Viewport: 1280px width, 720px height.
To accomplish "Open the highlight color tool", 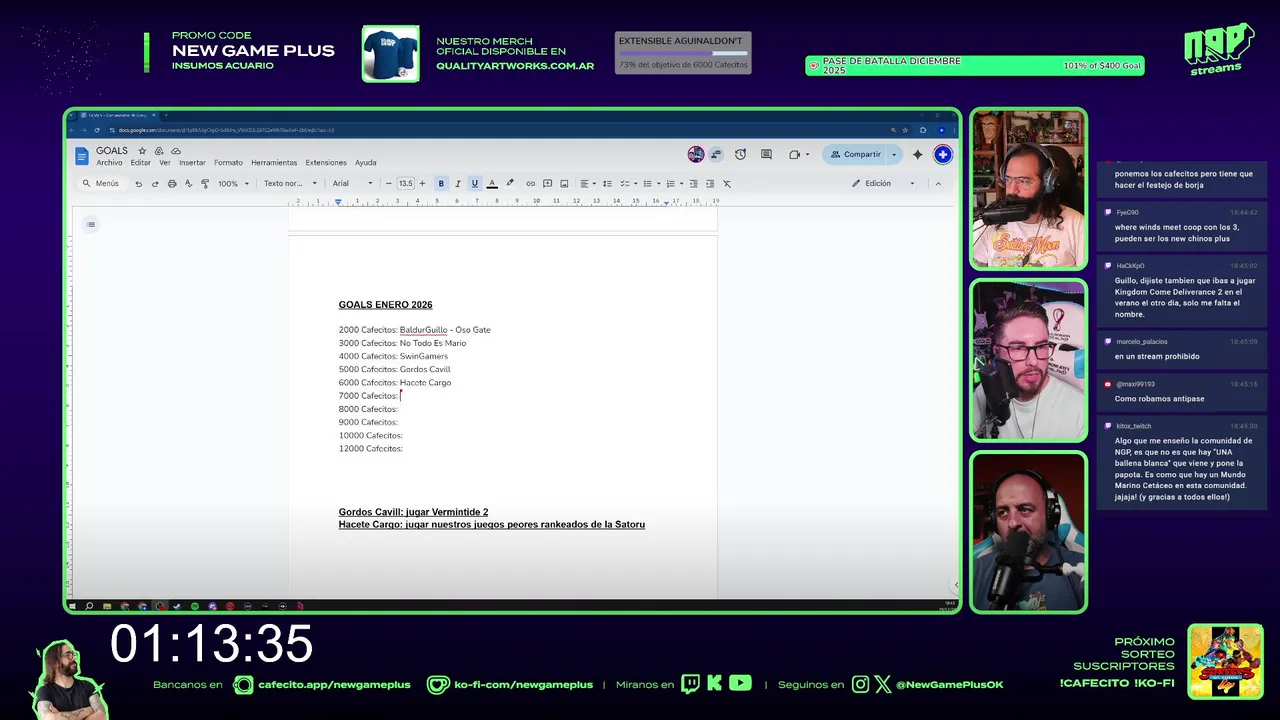I will pyautogui.click(x=510, y=184).
